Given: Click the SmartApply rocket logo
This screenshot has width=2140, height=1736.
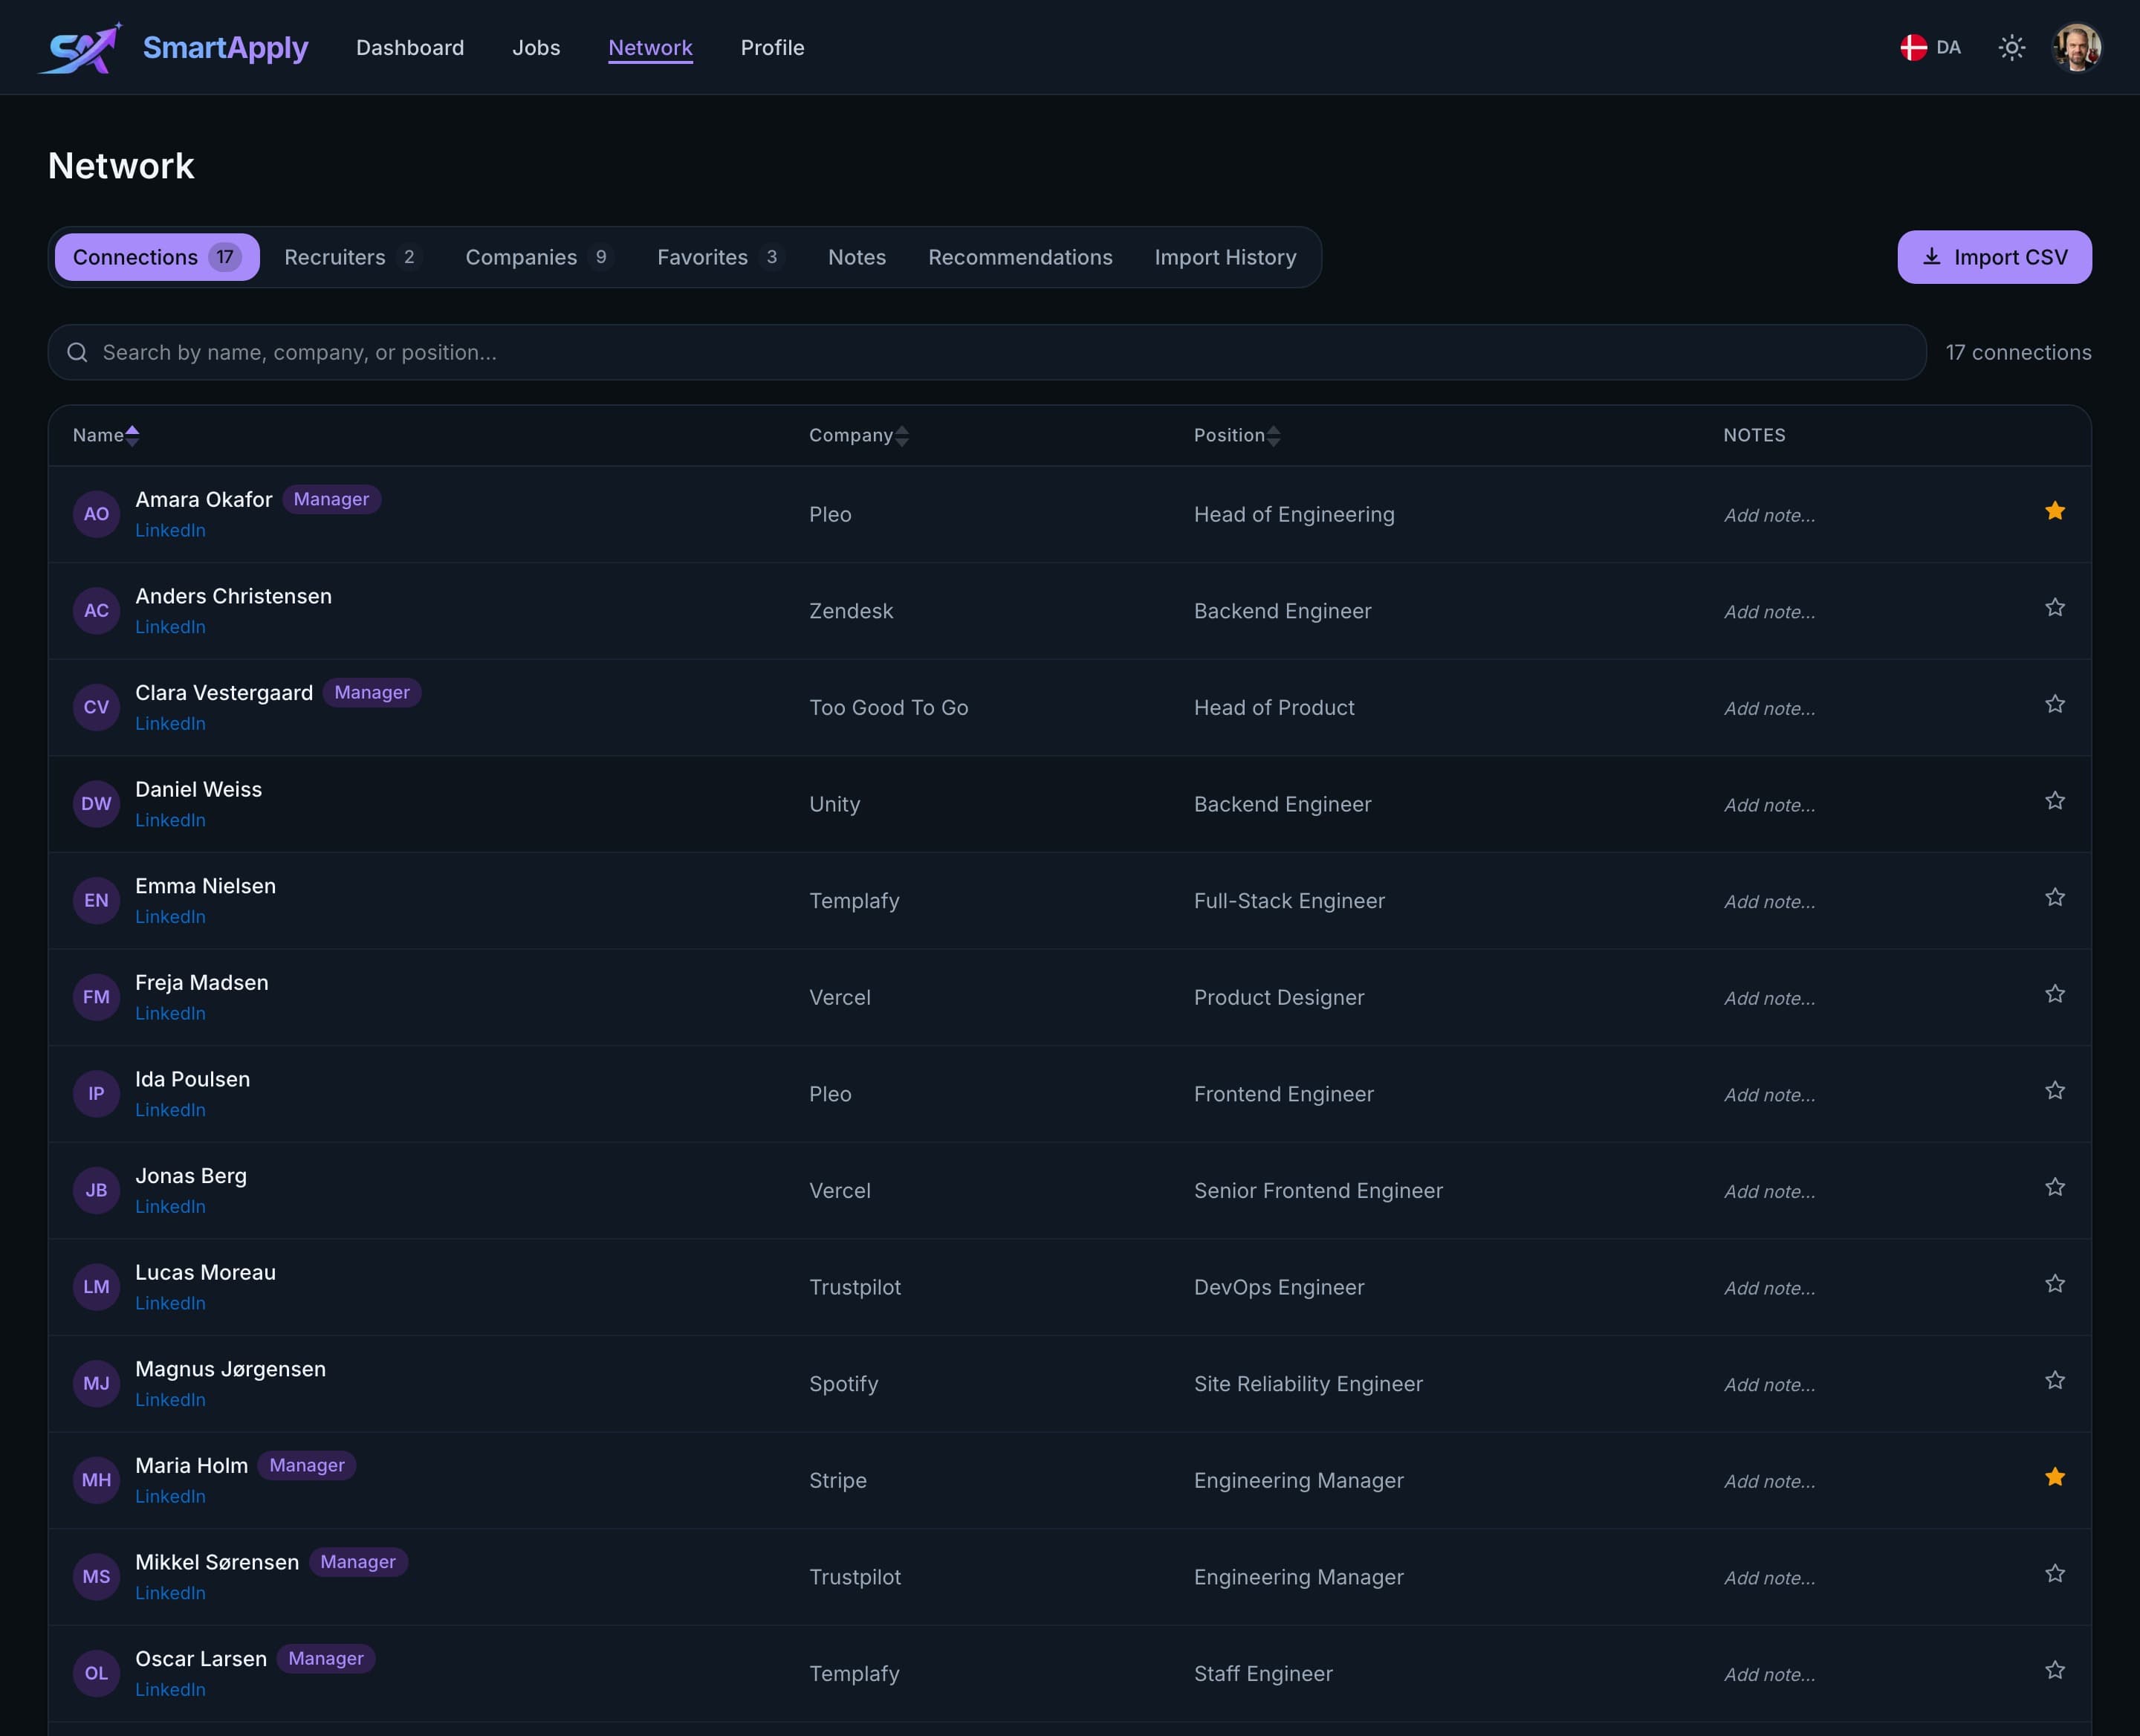Looking at the screenshot, I should tap(81, 48).
